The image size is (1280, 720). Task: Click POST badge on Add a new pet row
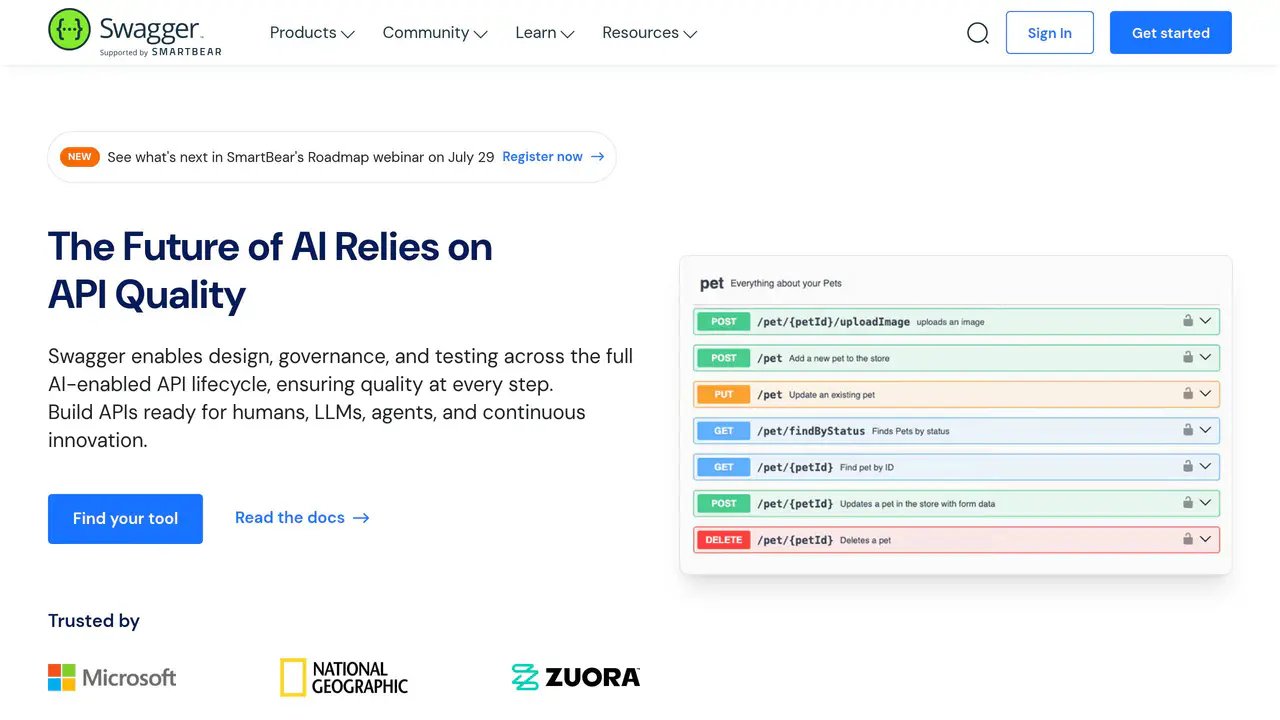coord(724,358)
